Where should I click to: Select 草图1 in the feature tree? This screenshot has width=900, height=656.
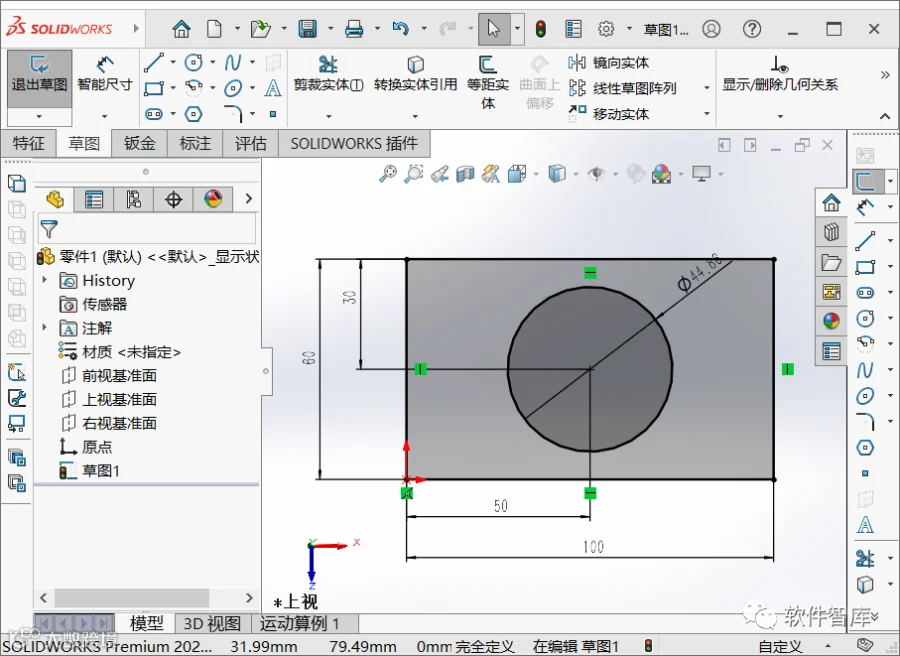(x=90, y=471)
